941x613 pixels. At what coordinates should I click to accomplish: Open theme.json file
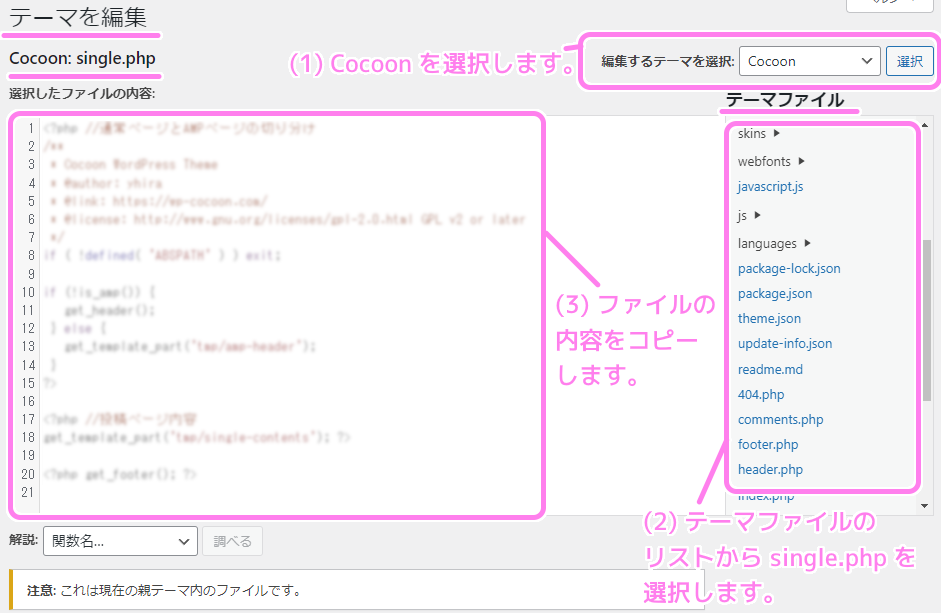(x=769, y=319)
